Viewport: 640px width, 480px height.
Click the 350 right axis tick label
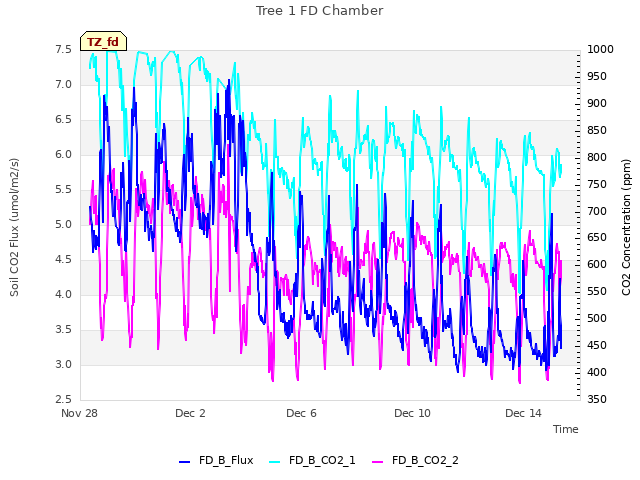[x=597, y=399]
